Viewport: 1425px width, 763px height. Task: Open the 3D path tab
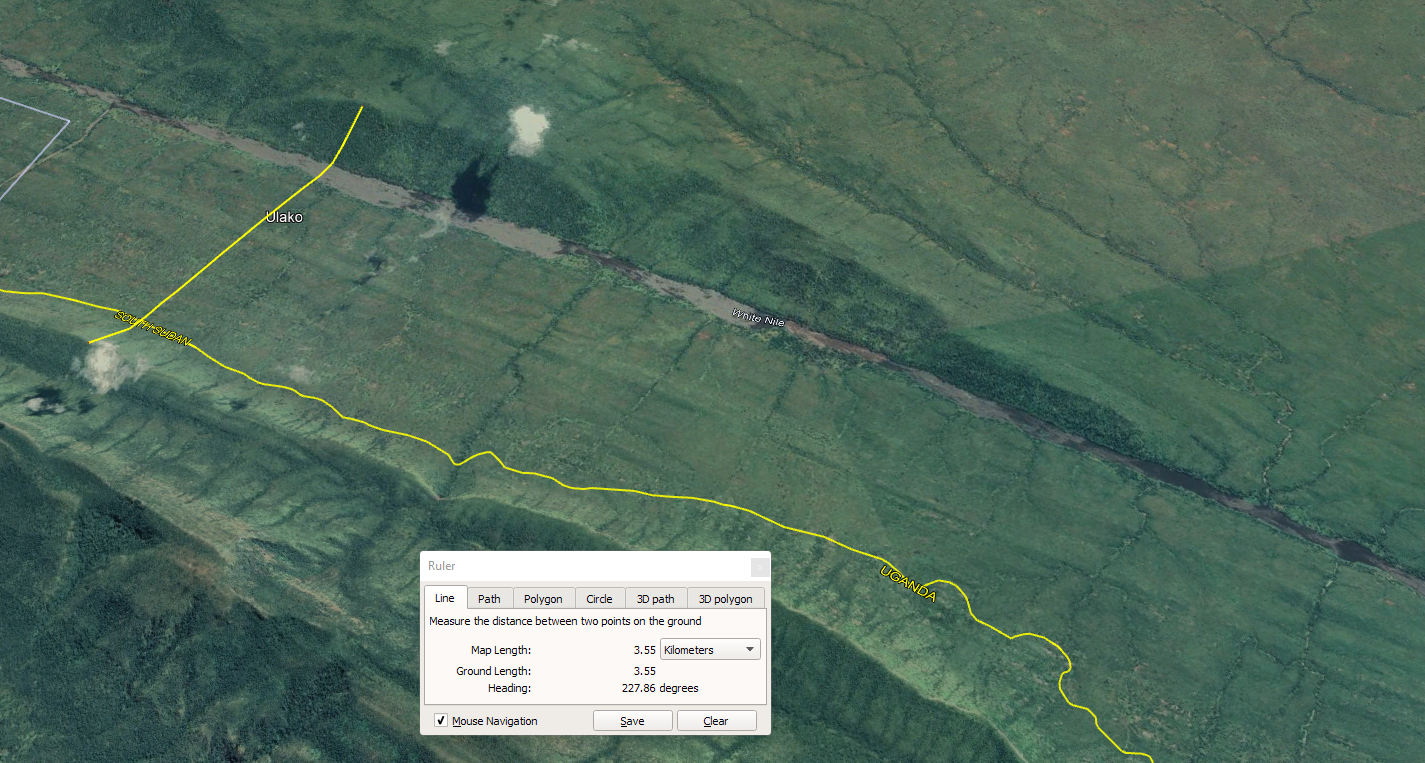[x=655, y=599]
